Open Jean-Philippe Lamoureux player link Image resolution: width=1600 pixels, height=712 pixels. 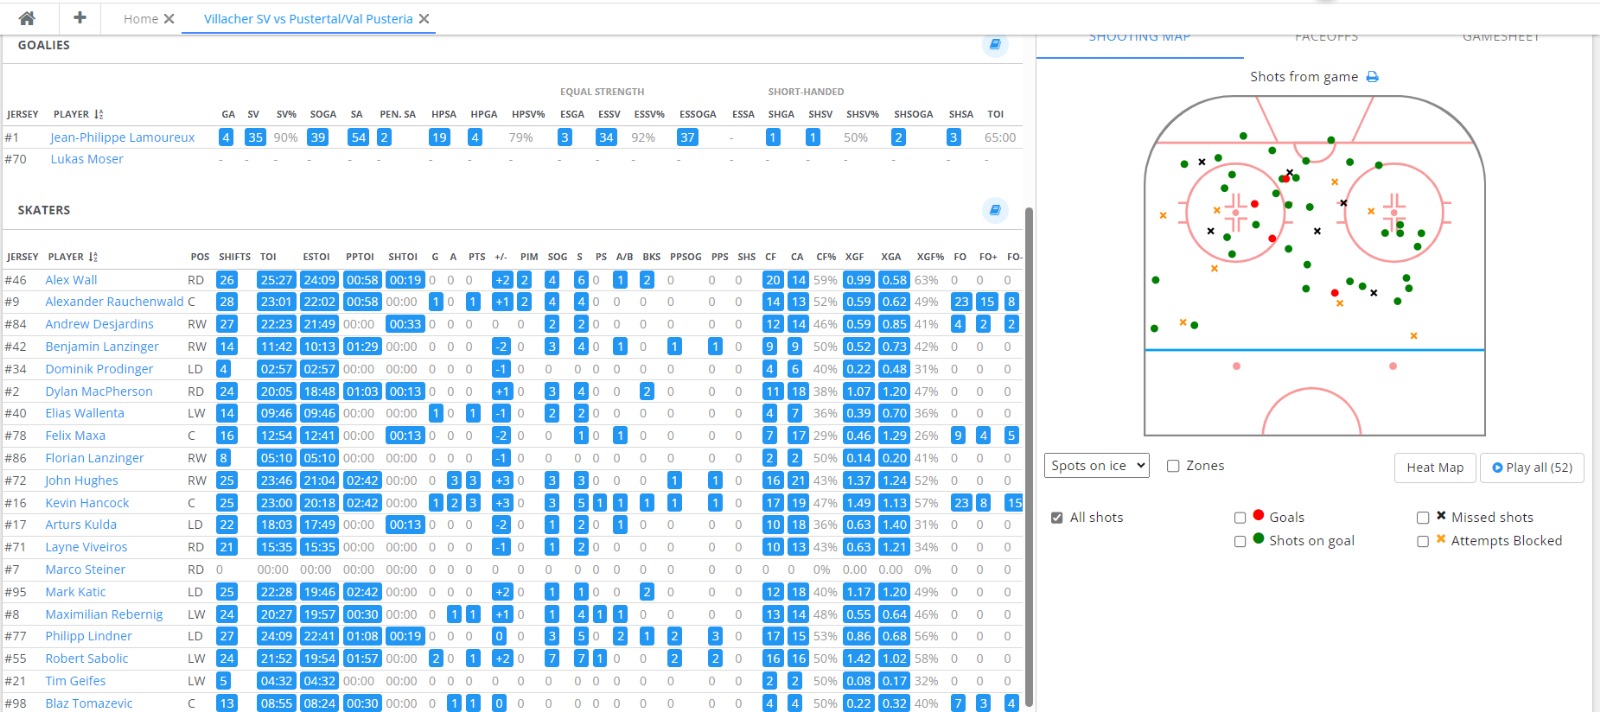[x=122, y=138]
